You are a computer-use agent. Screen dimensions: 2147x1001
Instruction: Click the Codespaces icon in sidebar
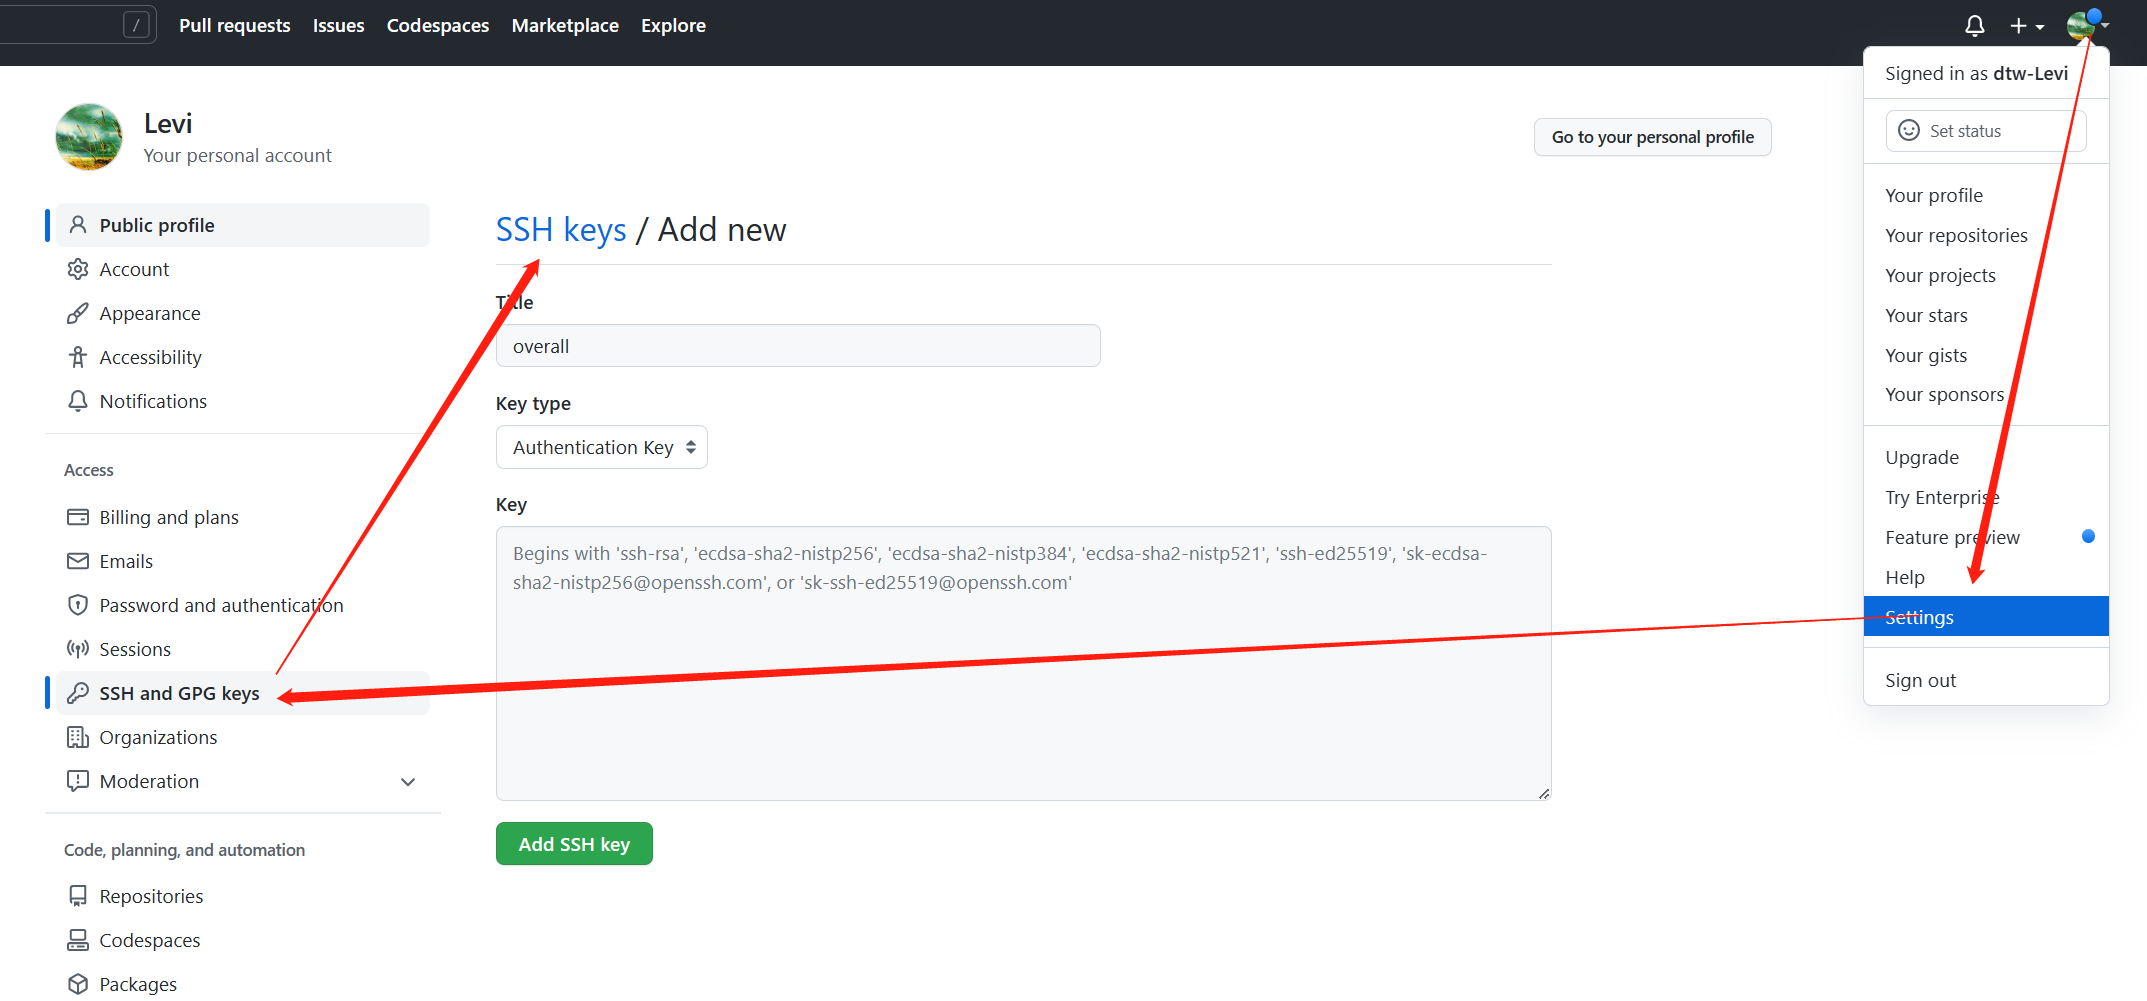tap(78, 940)
